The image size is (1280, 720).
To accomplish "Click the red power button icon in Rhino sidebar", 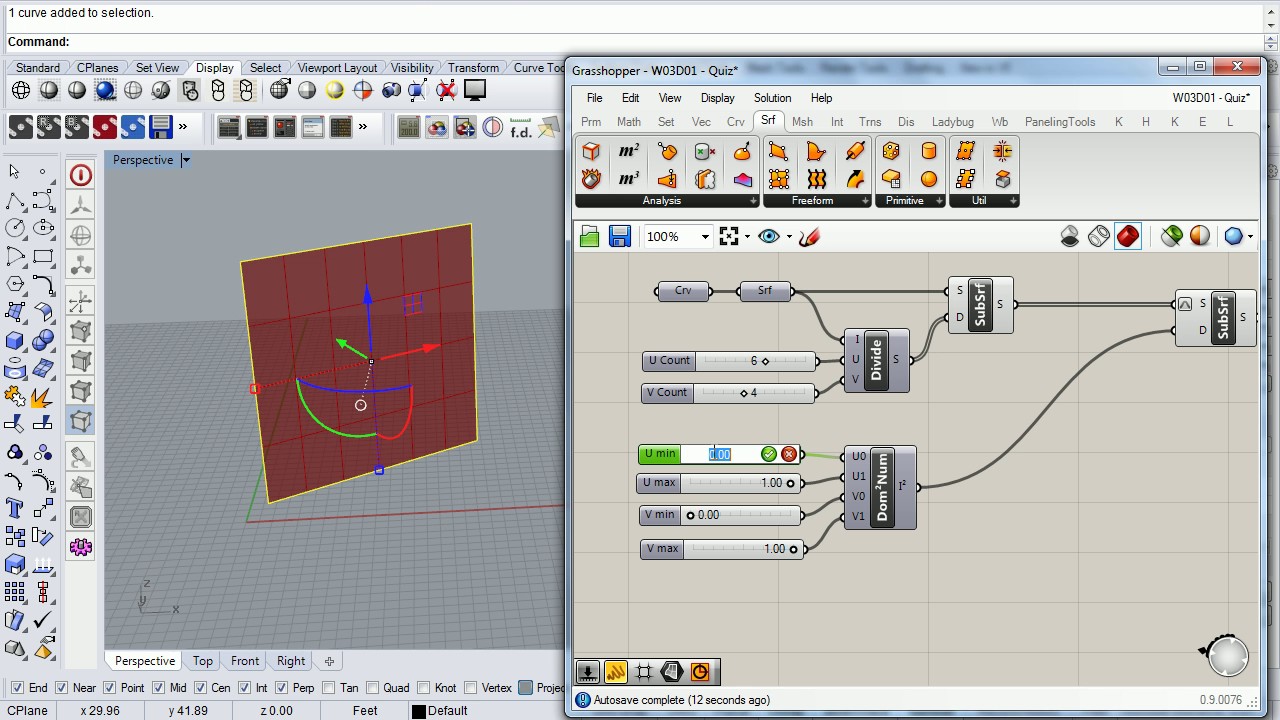I will click(81, 175).
